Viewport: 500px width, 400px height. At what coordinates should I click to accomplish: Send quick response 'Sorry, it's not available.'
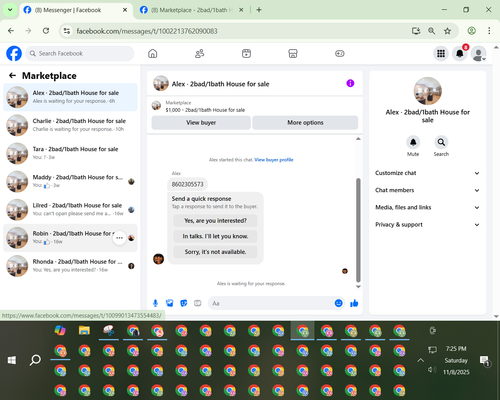click(215, 252)
